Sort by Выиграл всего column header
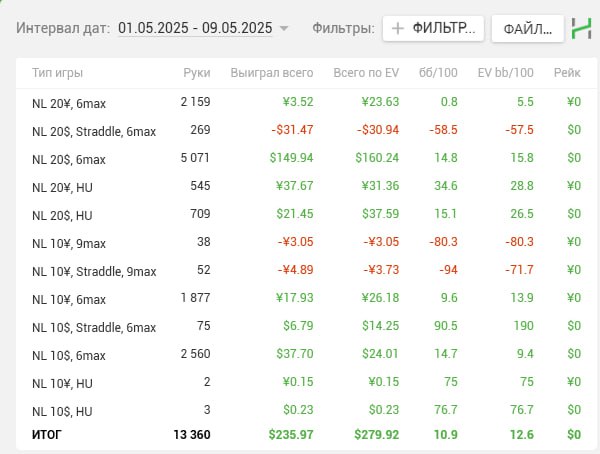Screen dimensions: 600x454 point(272,73)
